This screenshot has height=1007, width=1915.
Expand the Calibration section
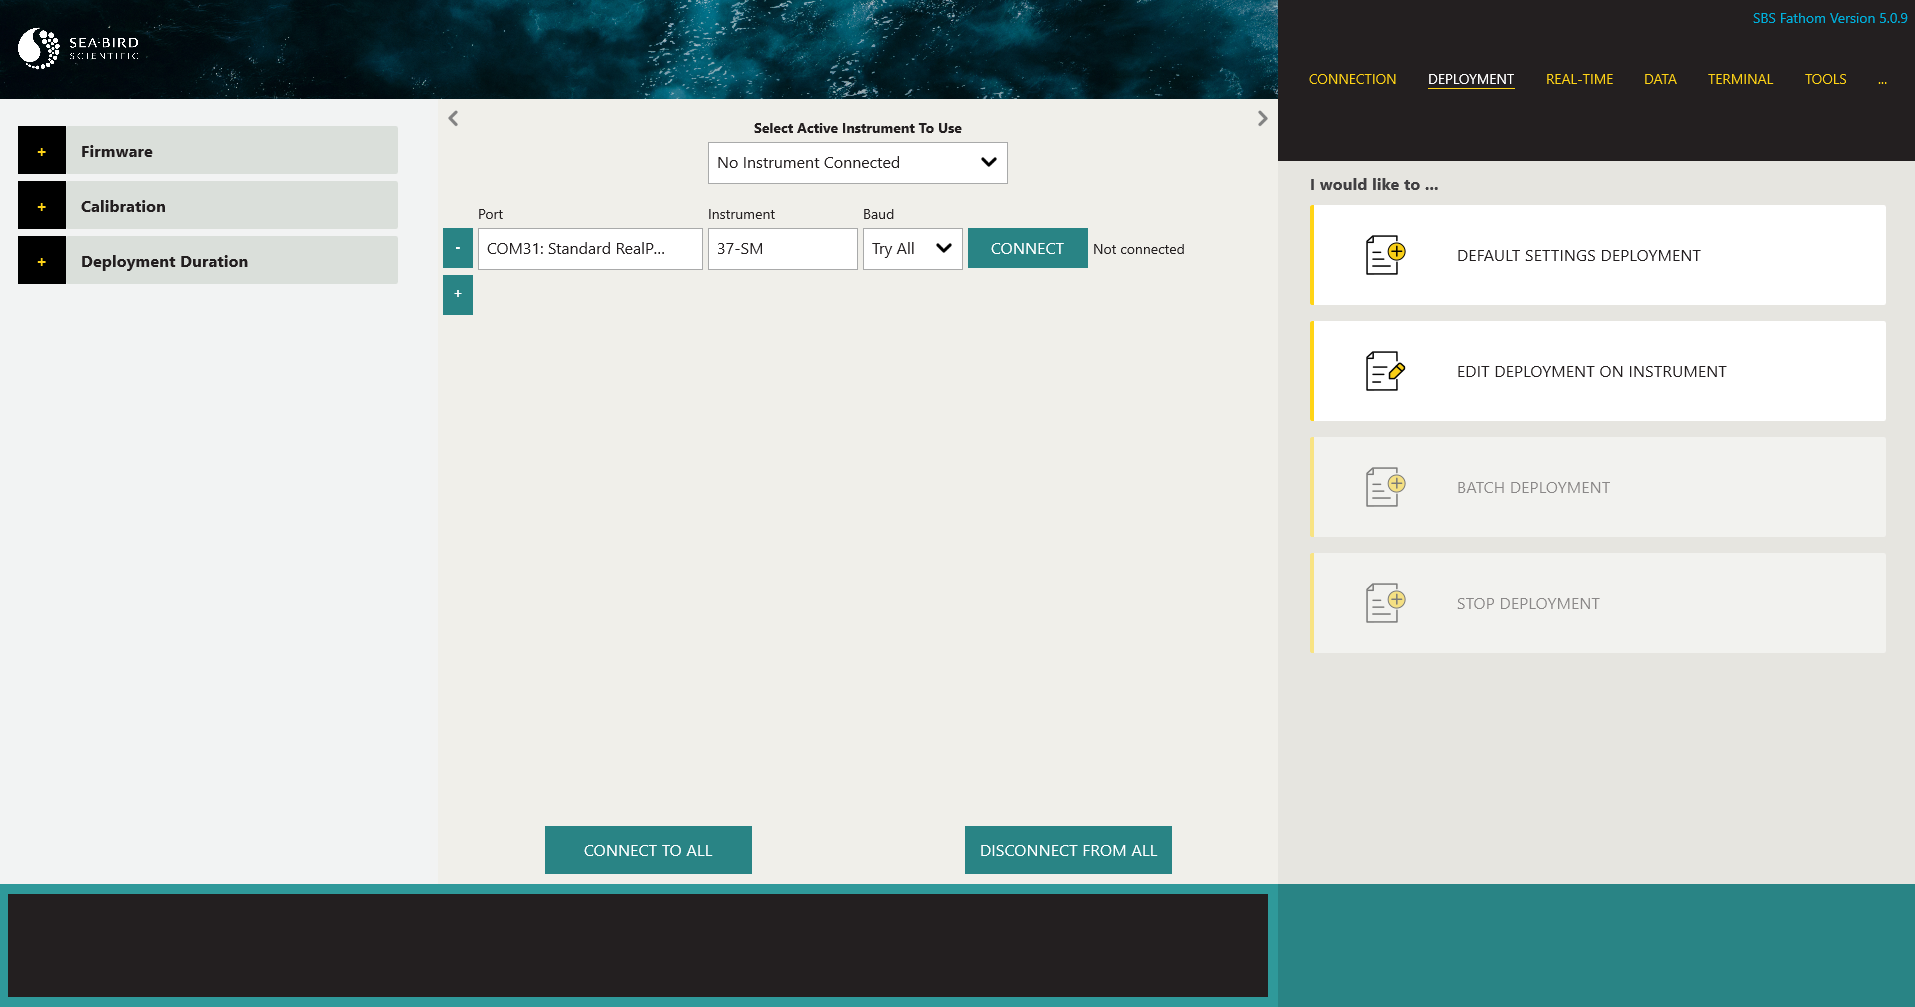pos(42,206)
